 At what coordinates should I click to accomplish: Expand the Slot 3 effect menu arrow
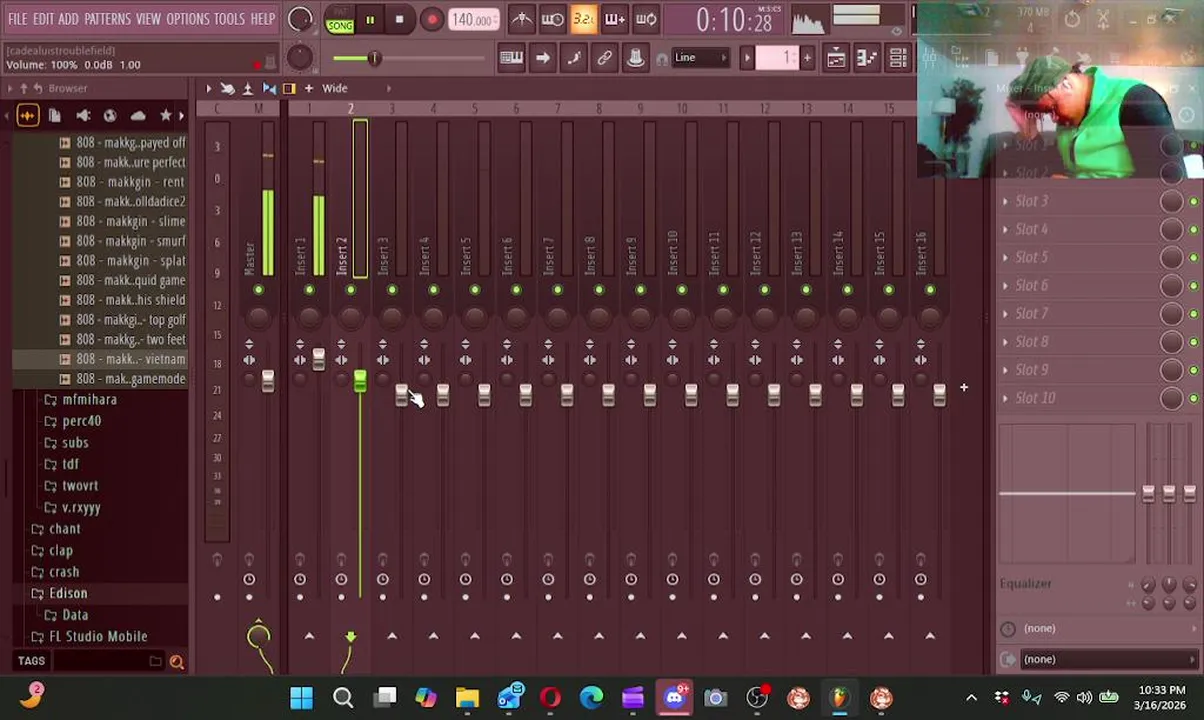tap(1006, 201)
